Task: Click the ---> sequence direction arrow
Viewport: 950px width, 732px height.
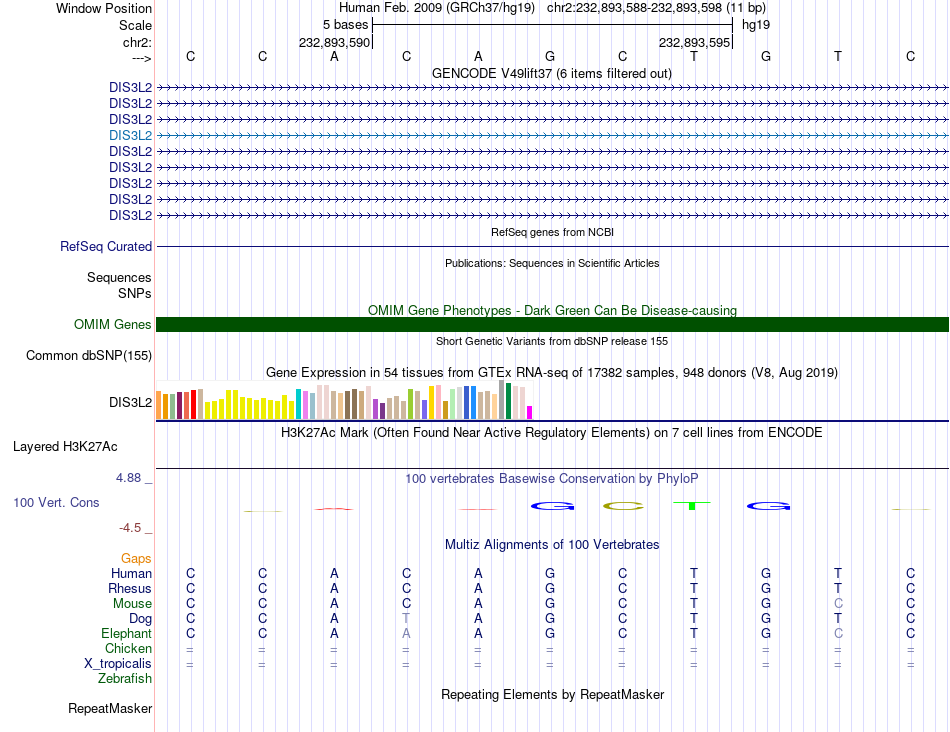Action: [142, 58]
